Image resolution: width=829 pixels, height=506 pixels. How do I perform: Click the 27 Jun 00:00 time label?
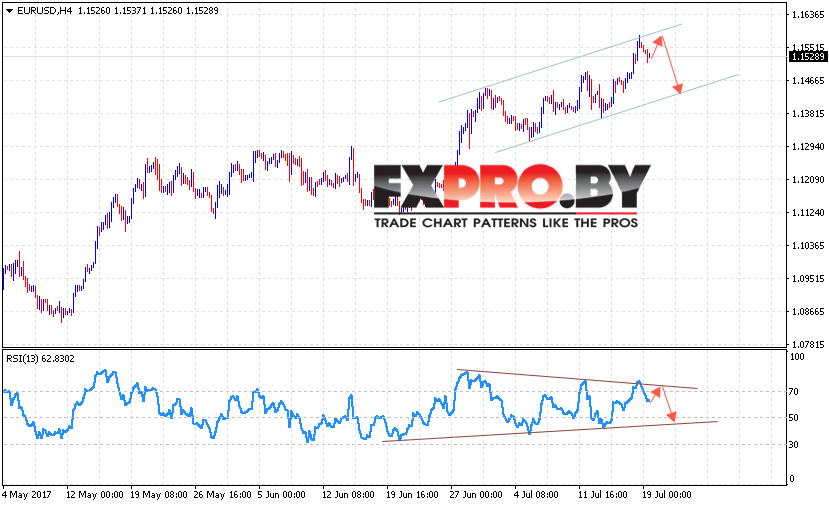476,495
